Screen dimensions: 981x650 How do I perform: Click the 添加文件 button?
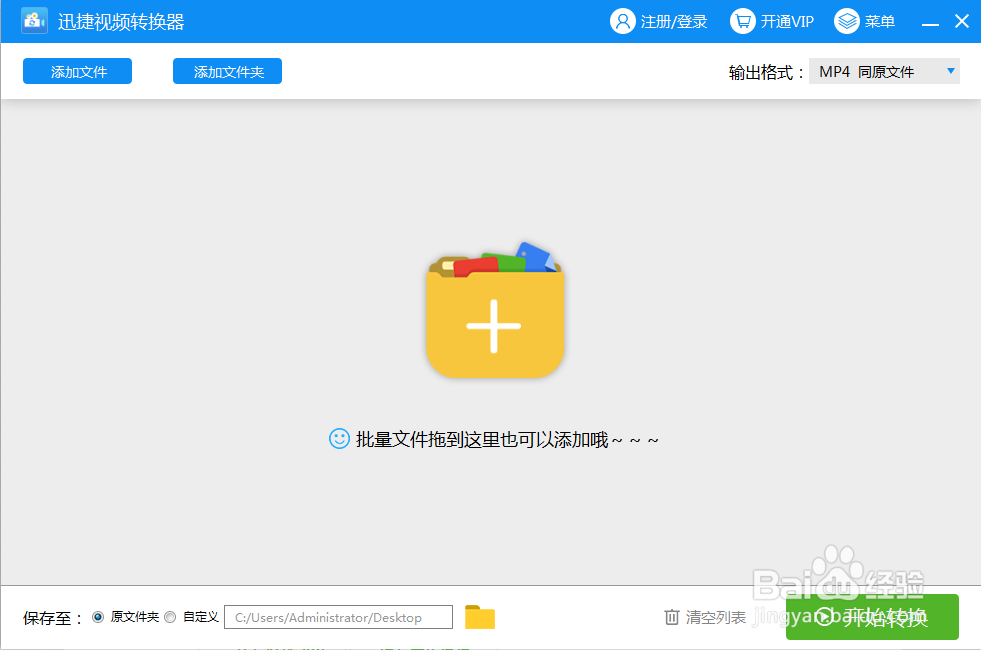point(77,70)
